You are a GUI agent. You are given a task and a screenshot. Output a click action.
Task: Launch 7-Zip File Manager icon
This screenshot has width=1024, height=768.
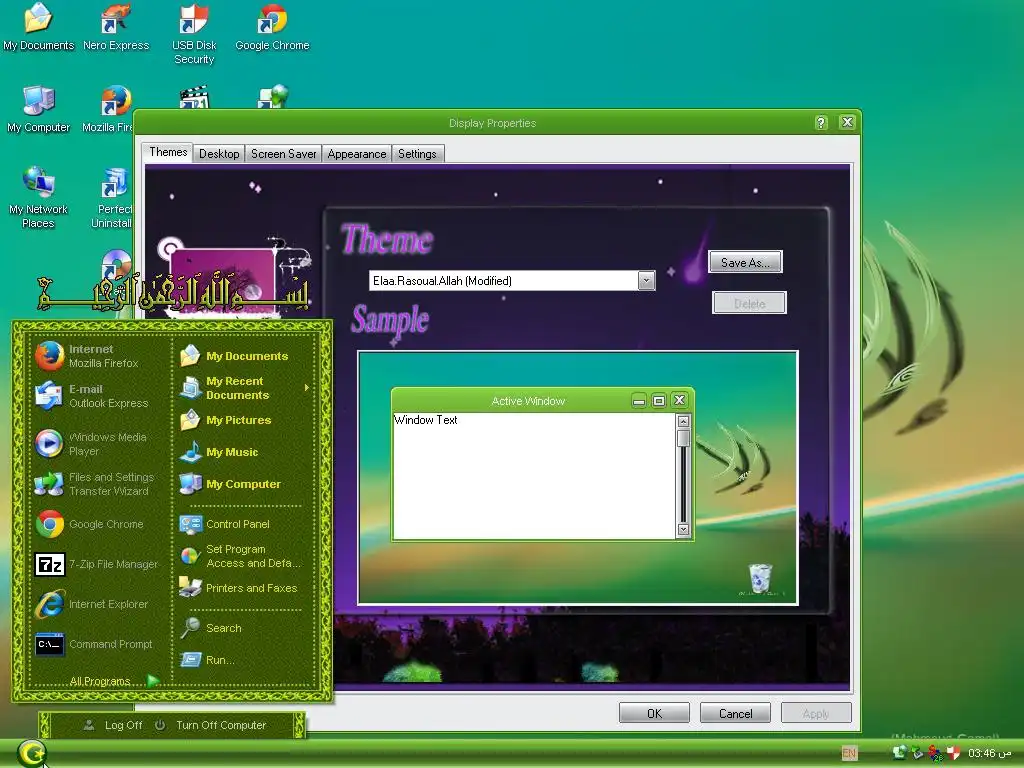pyautogui.click(x=50, y=564)
